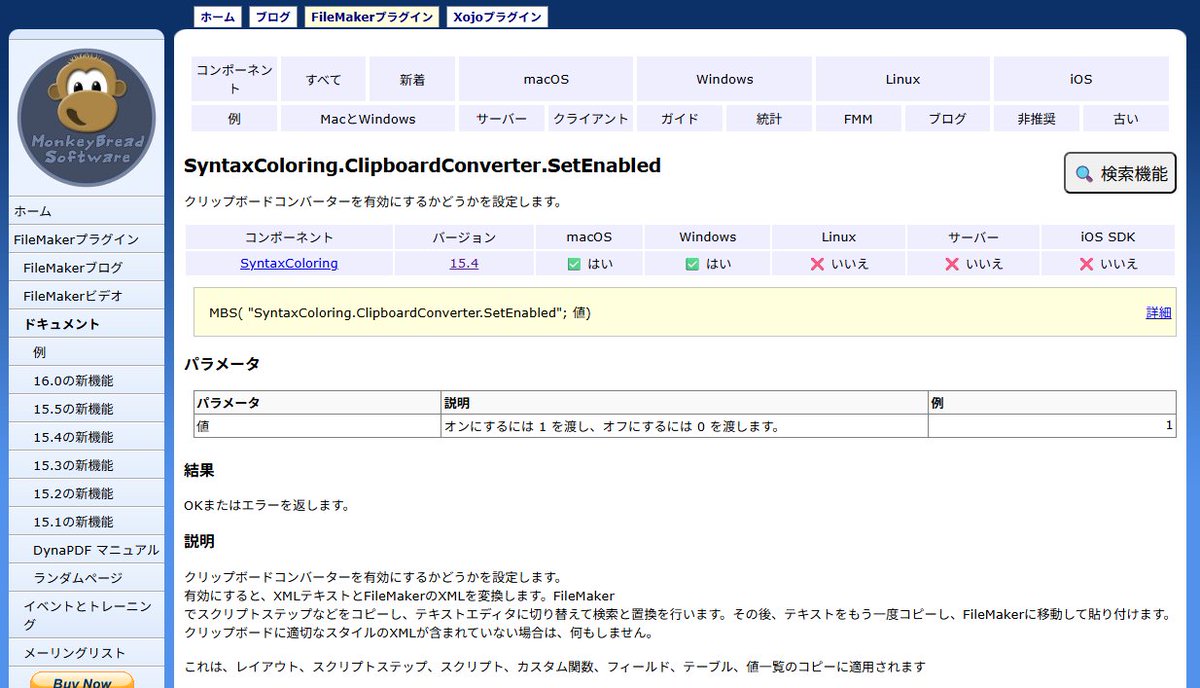Screen dimensions: 1200x688
Task: Open the version 15.4 link
Action: [464, 264]
